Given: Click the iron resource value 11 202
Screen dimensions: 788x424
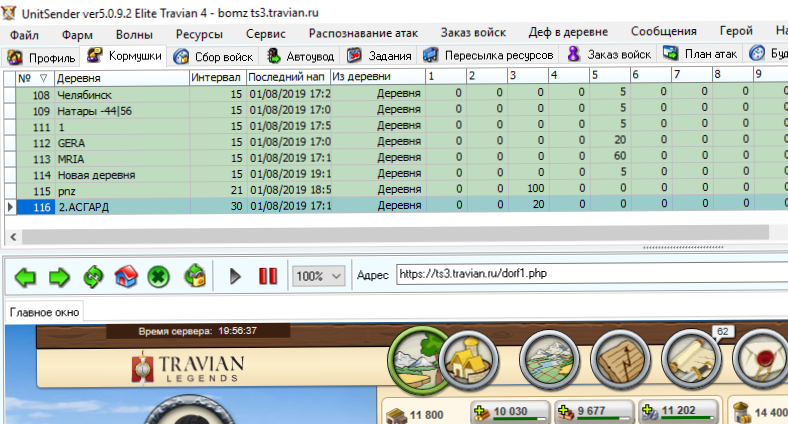Looking at the screenshot, I should 678,410.
